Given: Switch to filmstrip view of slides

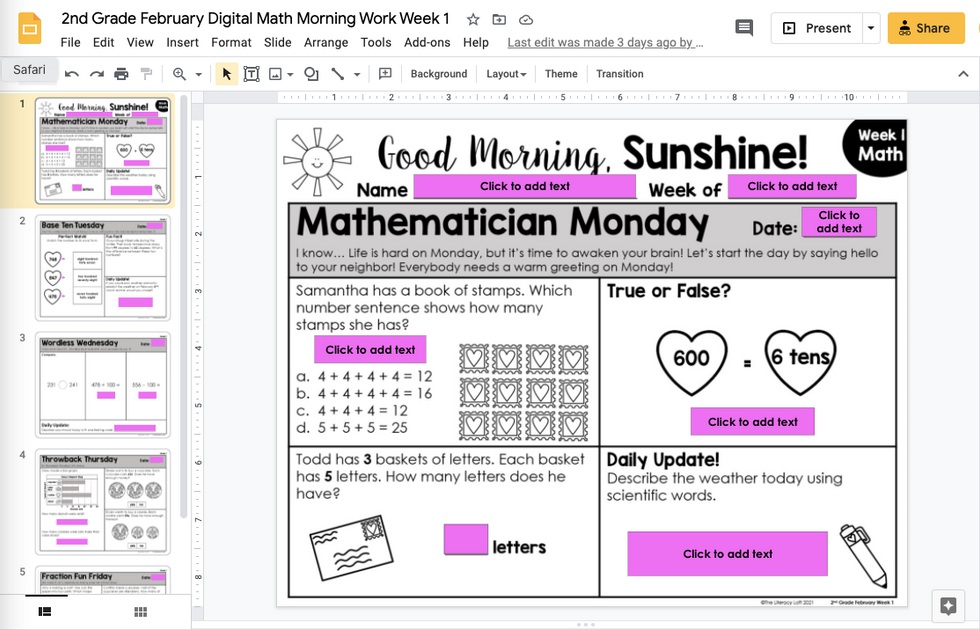Looking at the screenshot, I should coord(42,611).
